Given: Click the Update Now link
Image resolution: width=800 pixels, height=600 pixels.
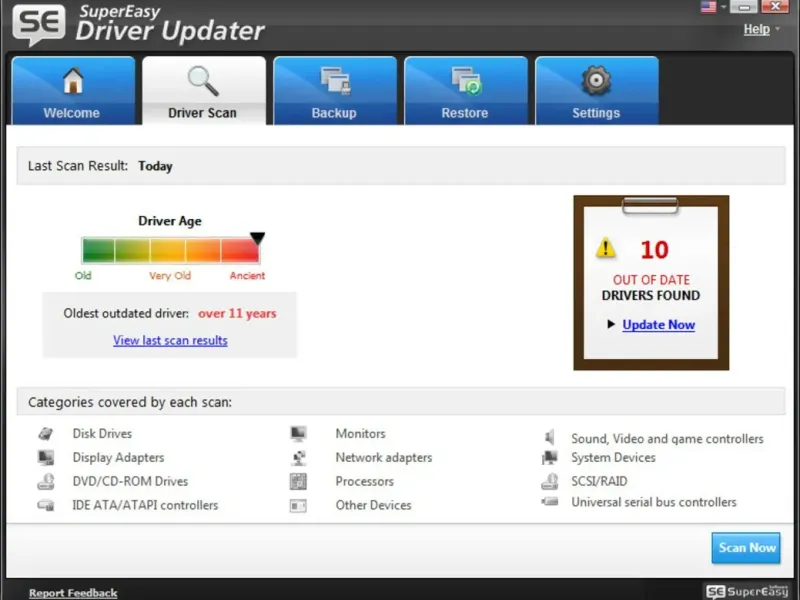Looking at the screenshot, I should [659, 324].
